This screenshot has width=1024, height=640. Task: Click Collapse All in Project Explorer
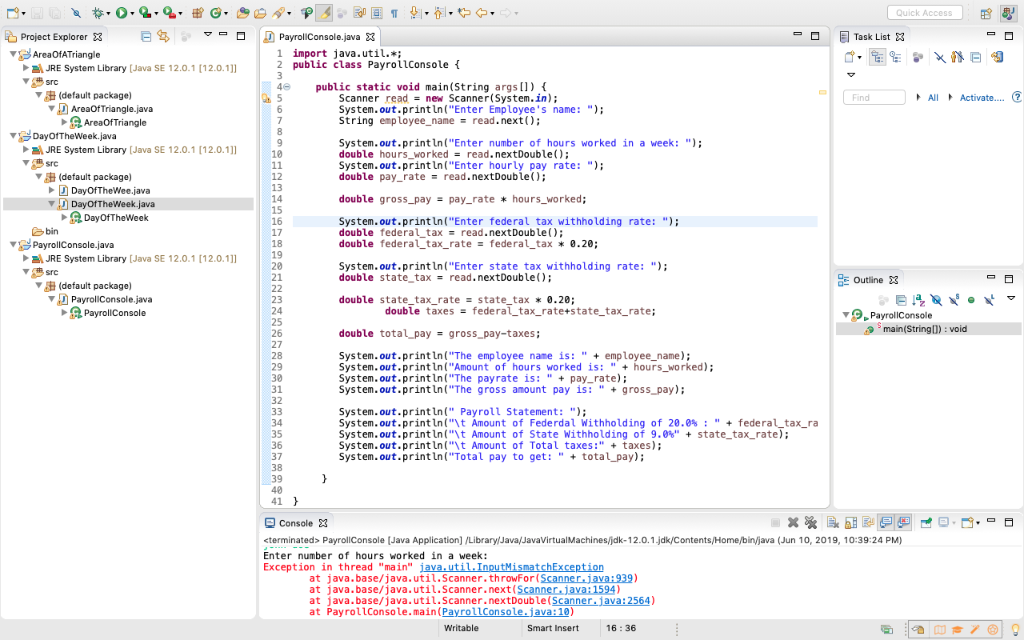(146, 37)
